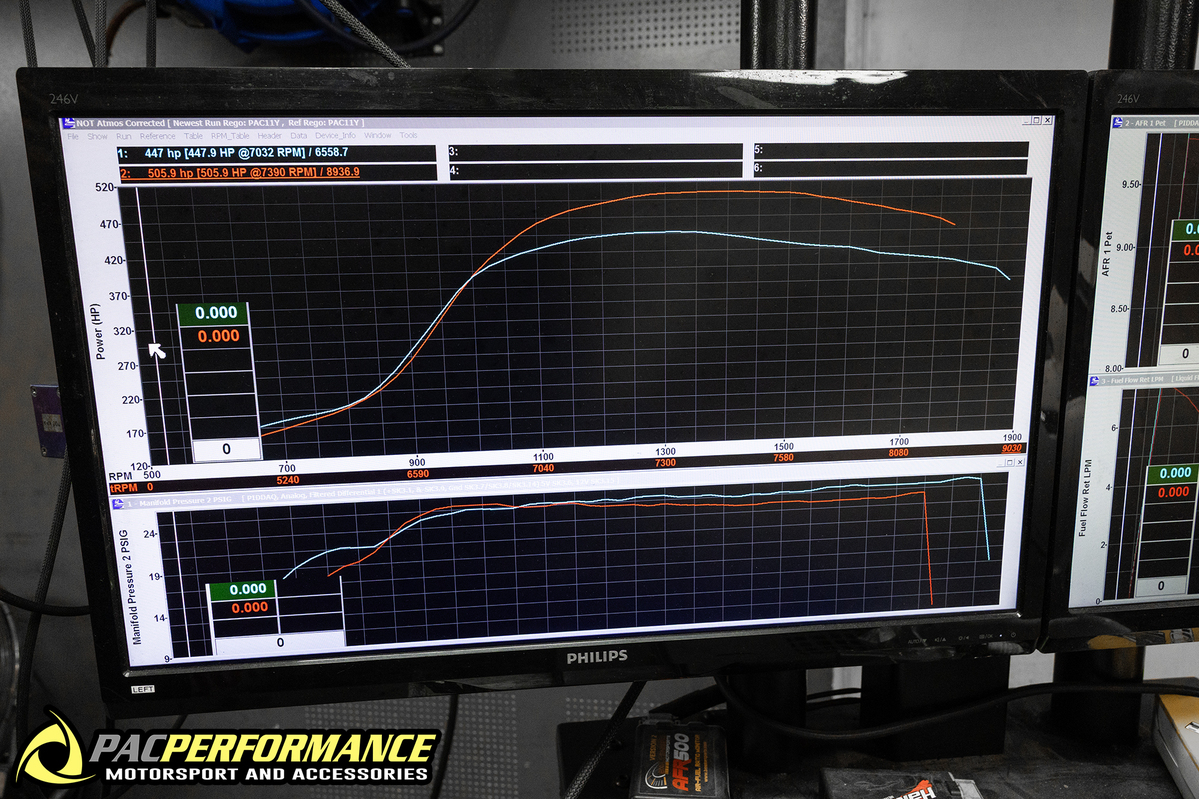Maximize the main dyno graph window

1037,121
